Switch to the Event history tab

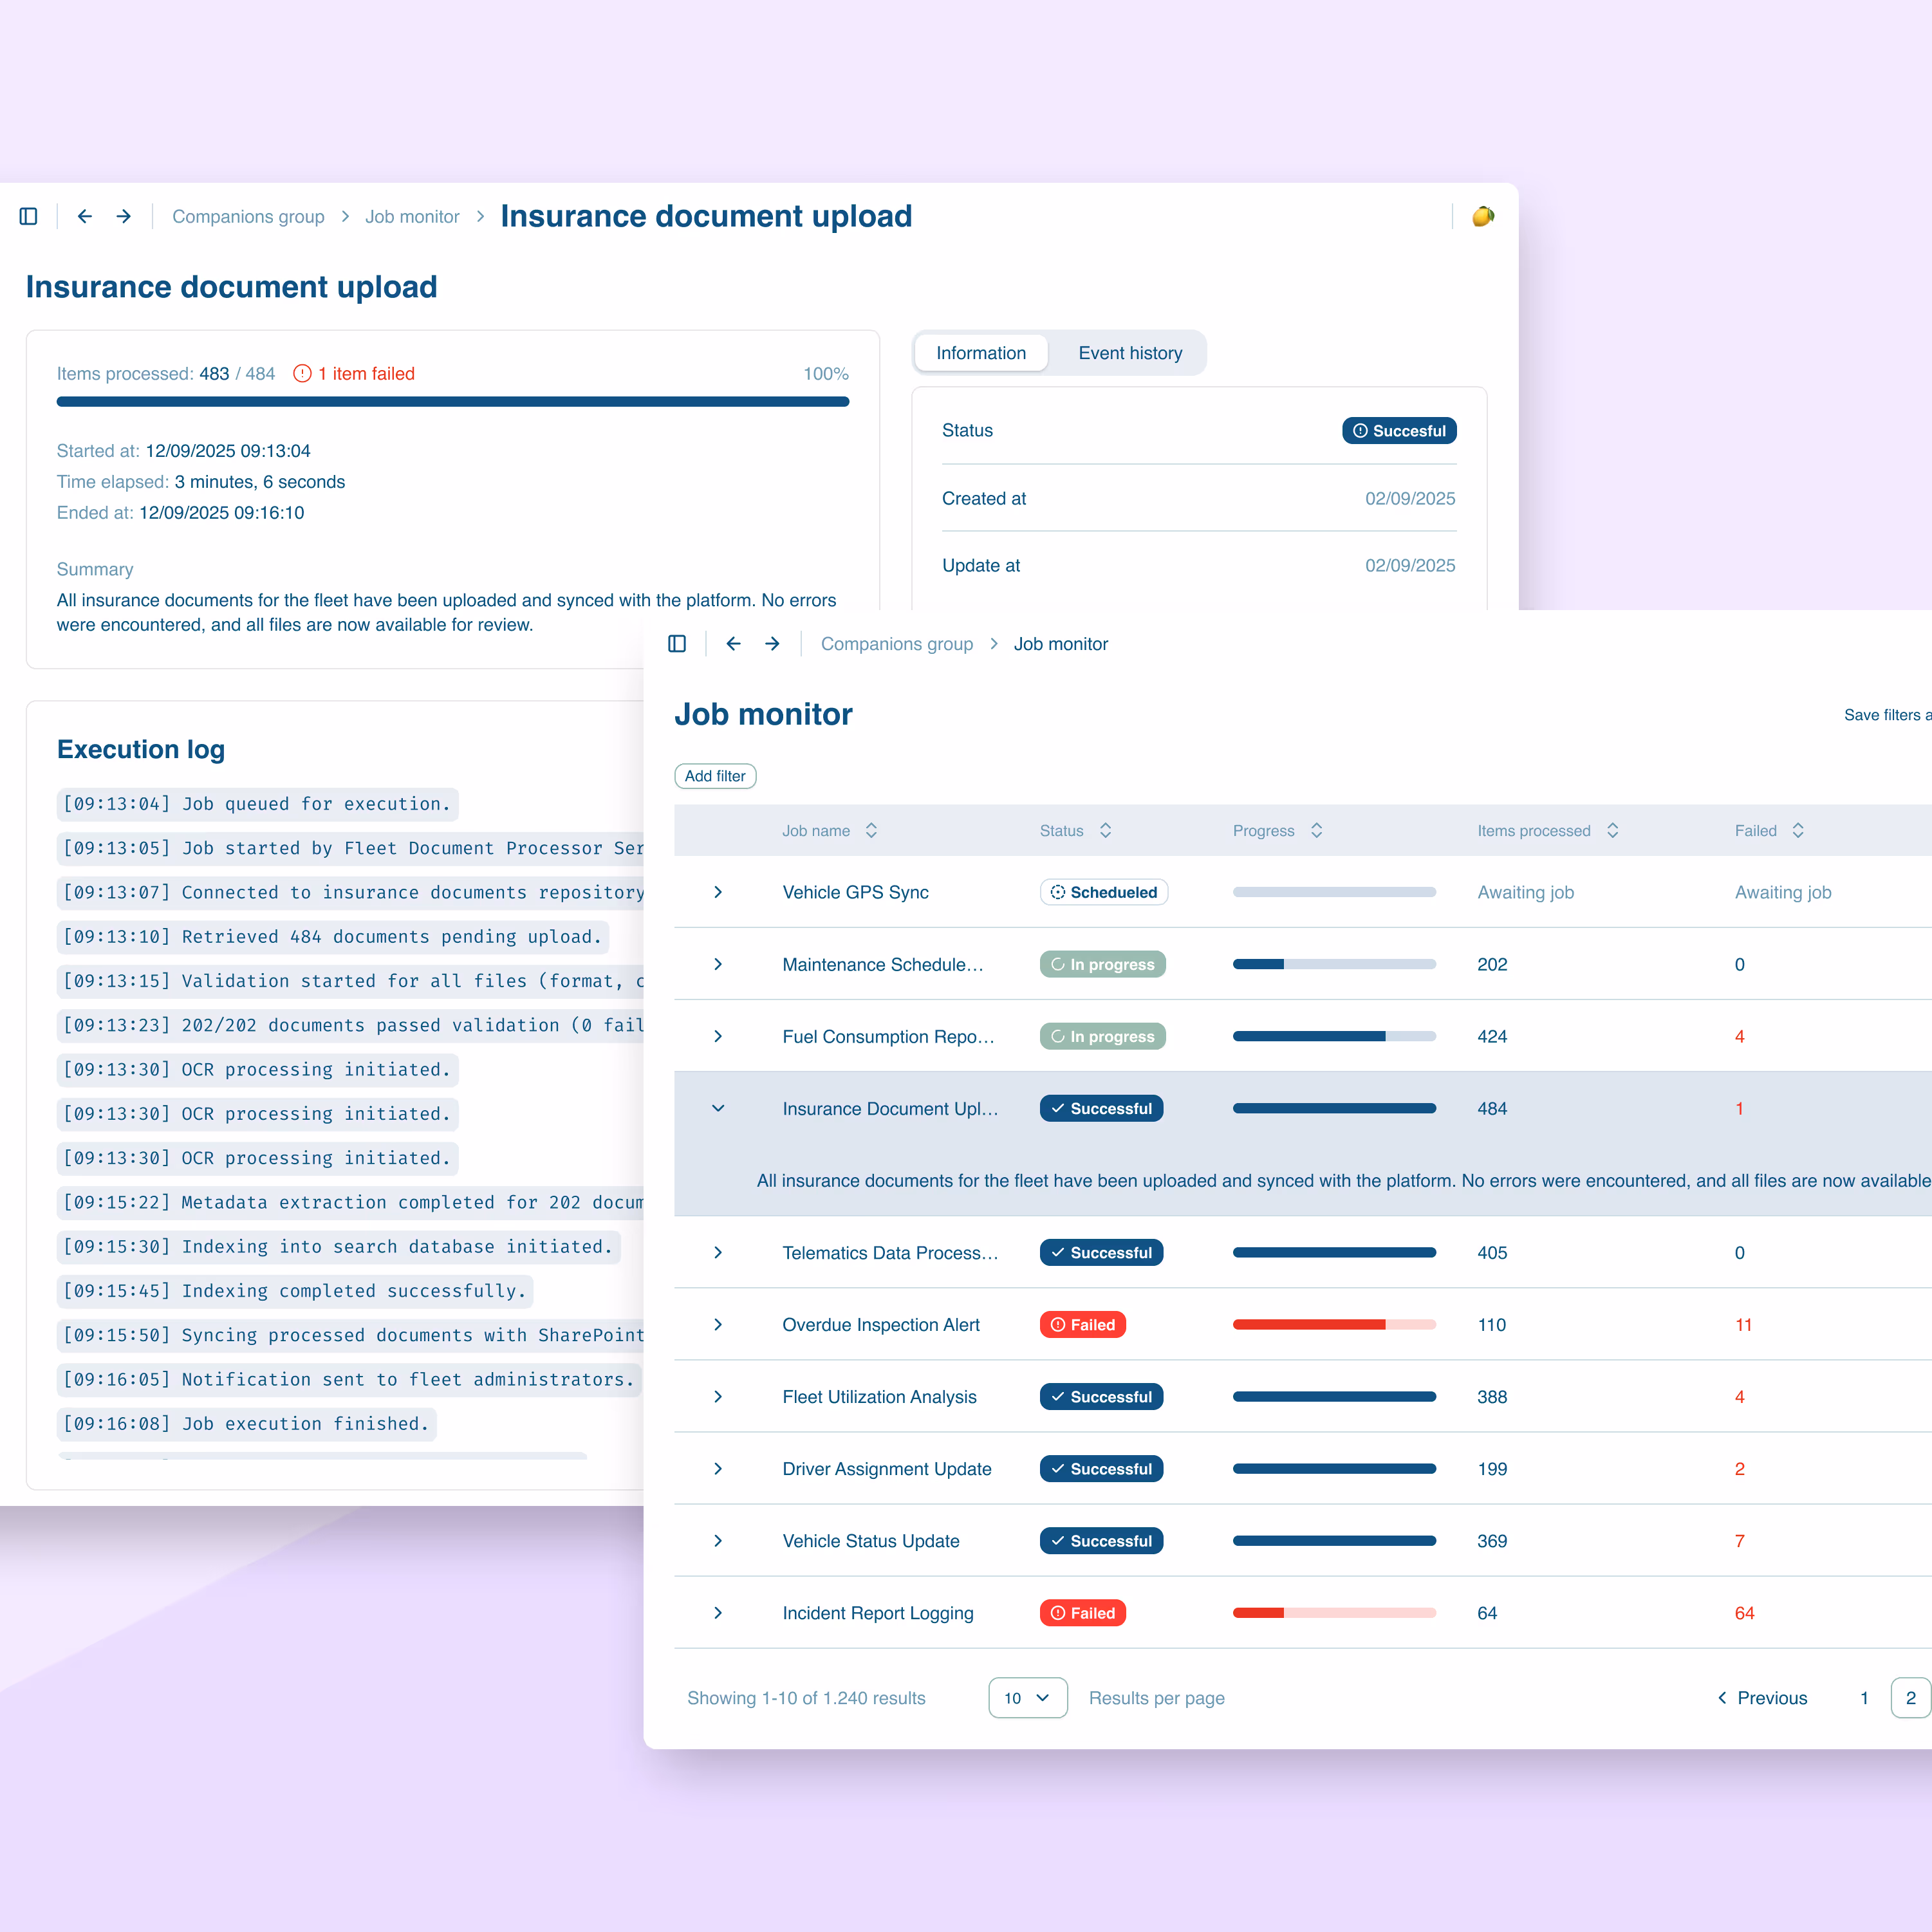(x=1130, y=353)
